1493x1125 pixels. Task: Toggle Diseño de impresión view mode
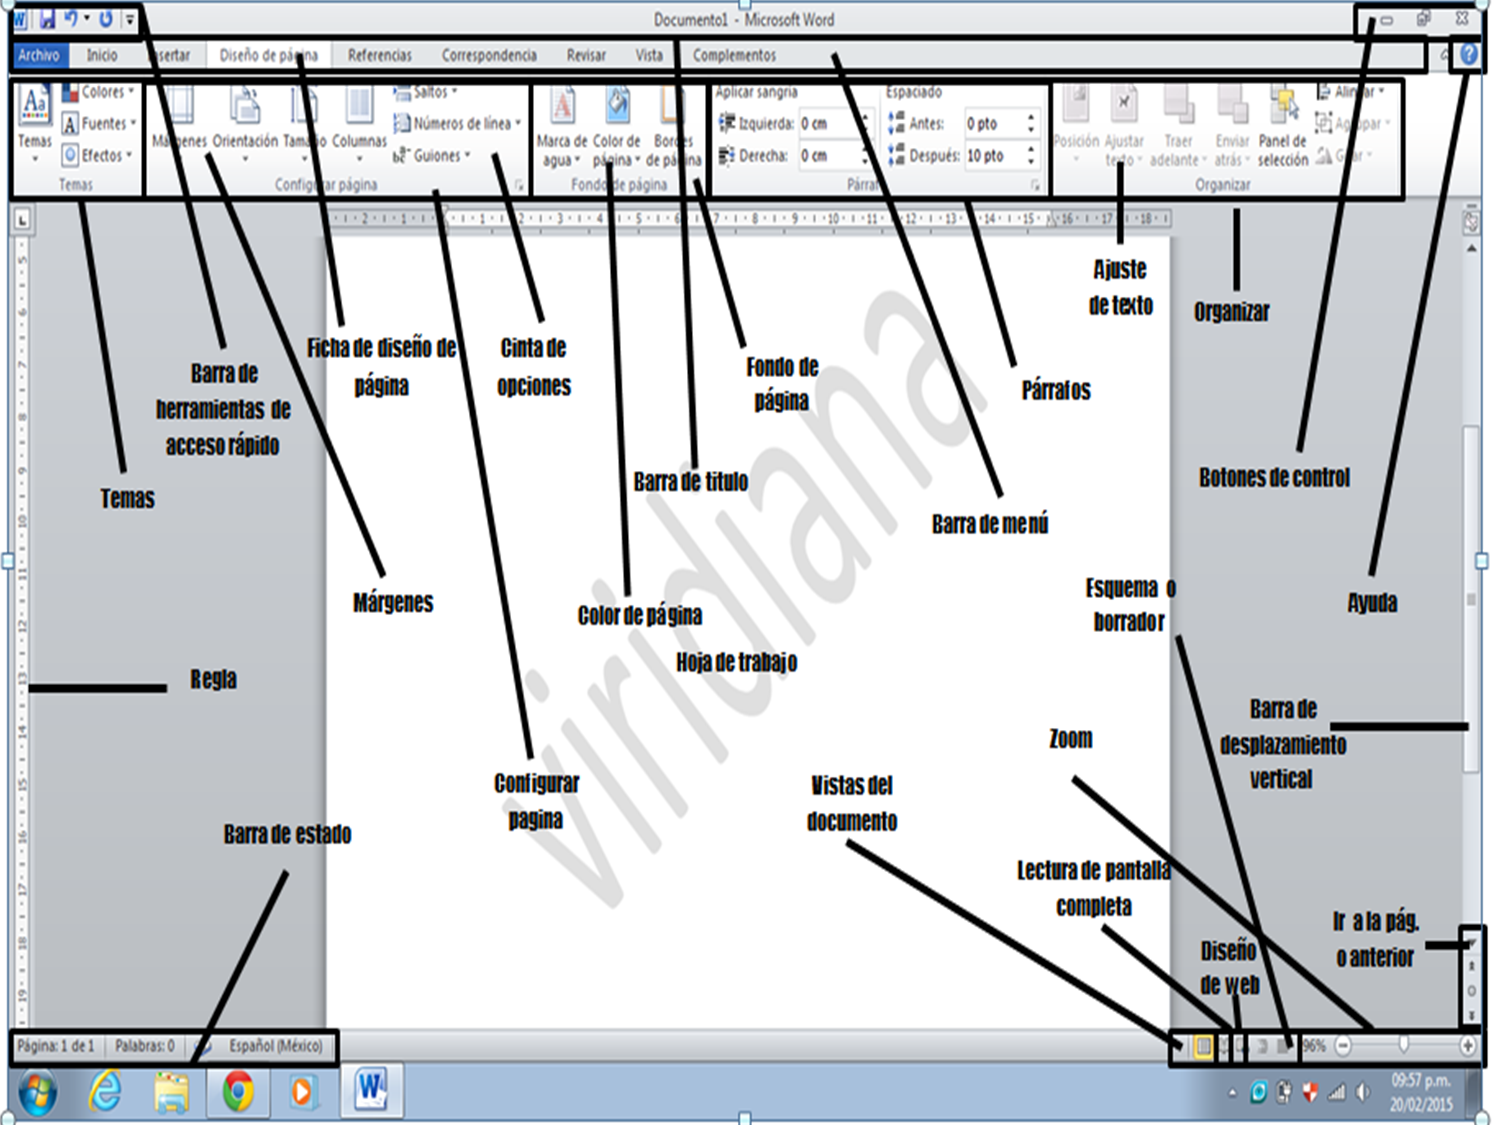1203,1047
